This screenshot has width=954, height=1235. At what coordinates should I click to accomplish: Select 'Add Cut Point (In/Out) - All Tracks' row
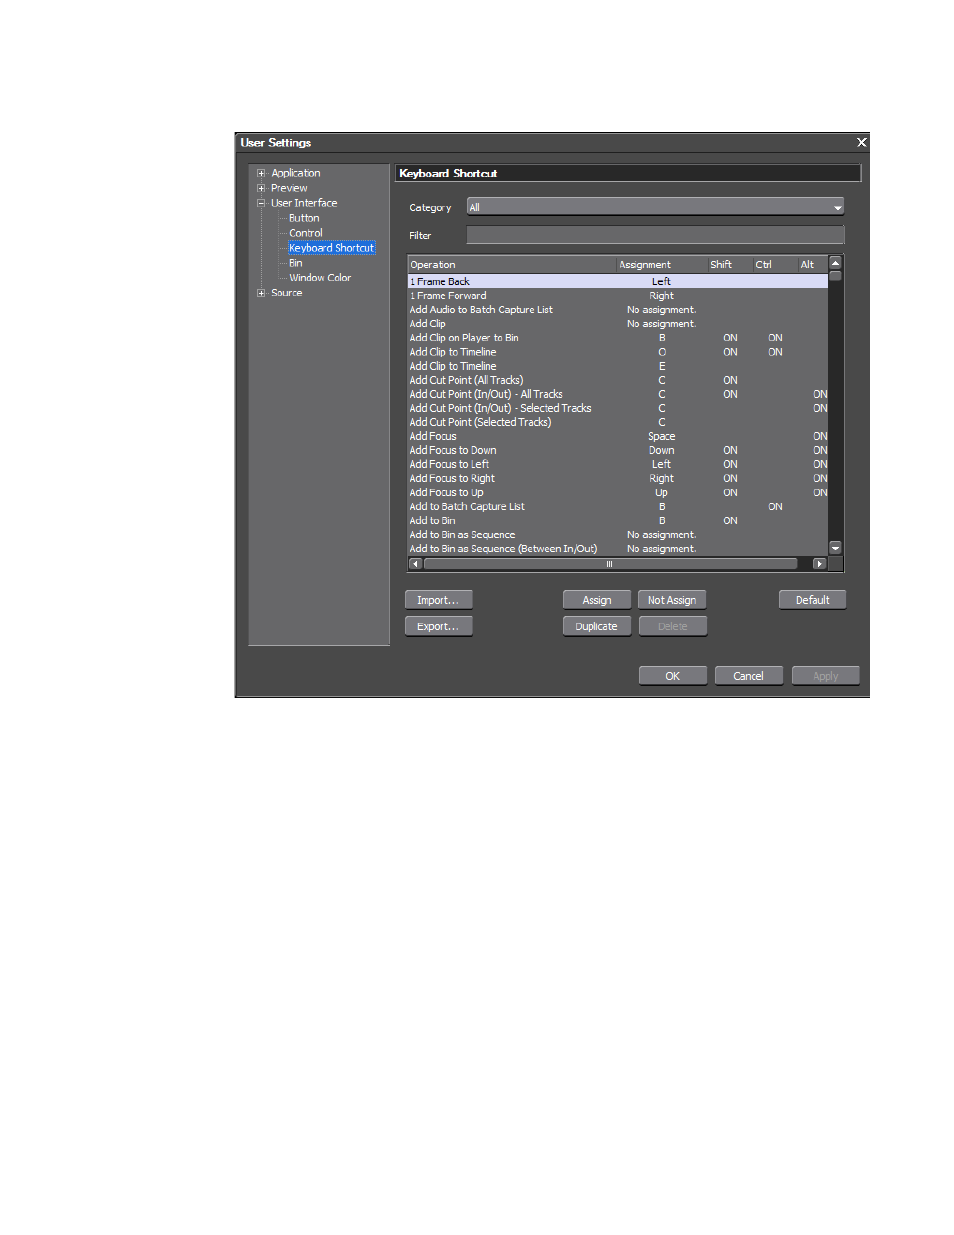click(x=618, y=394)
